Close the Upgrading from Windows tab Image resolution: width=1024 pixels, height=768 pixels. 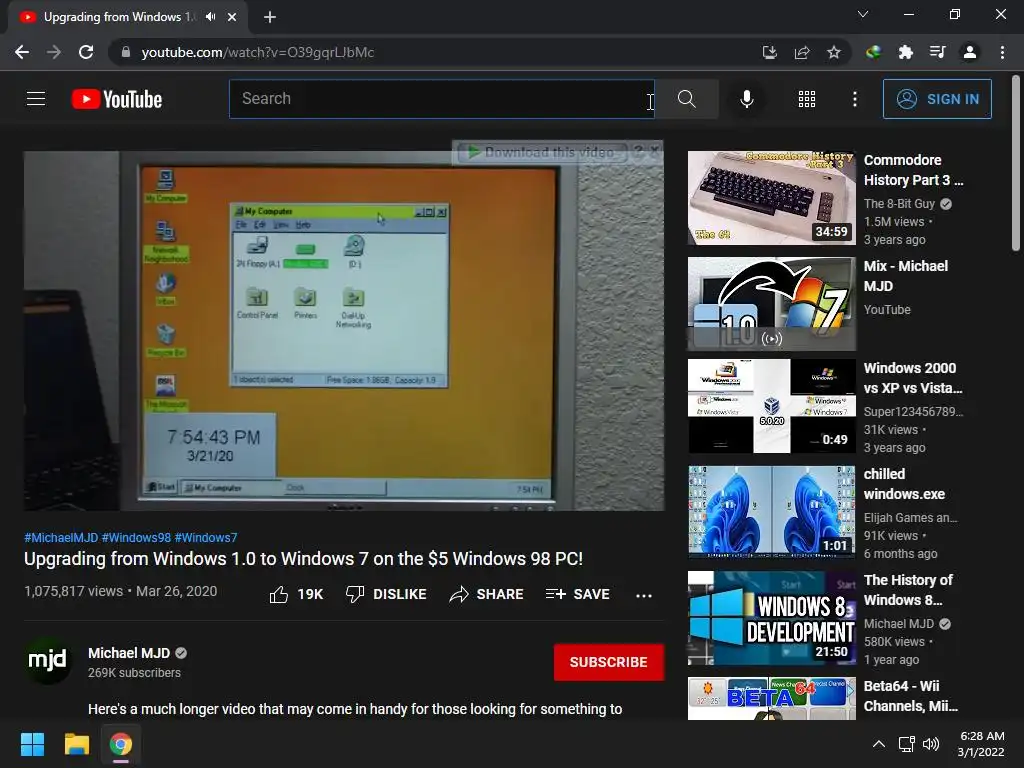click(232, 17)
